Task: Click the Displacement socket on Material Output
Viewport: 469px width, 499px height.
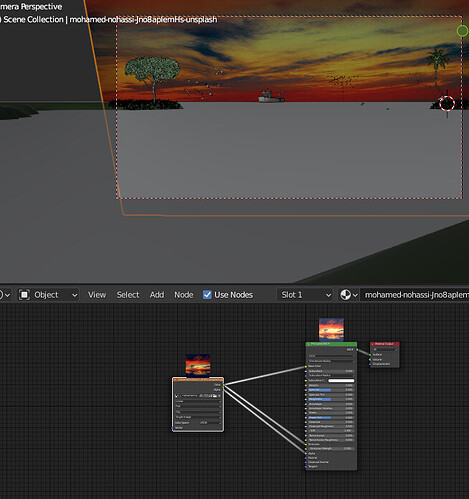Action: [x=370, y=364]
